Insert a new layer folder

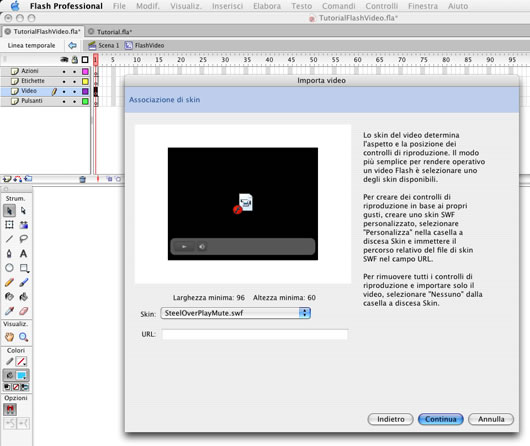(x=28, y=179)
